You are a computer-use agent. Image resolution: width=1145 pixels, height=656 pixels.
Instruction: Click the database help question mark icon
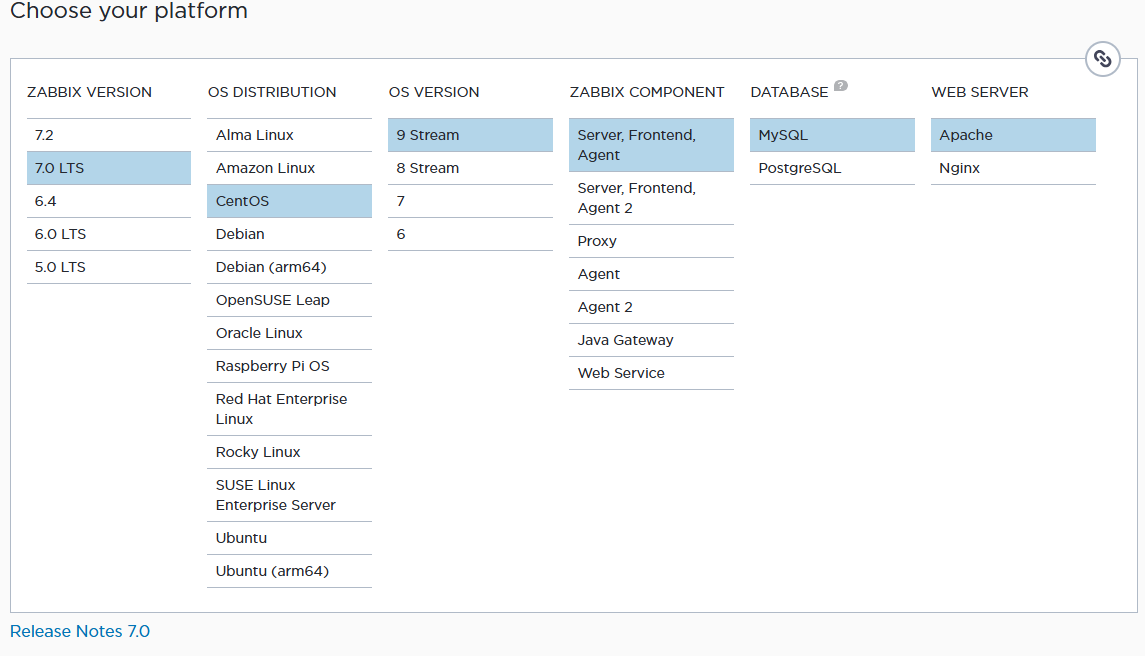841,86
